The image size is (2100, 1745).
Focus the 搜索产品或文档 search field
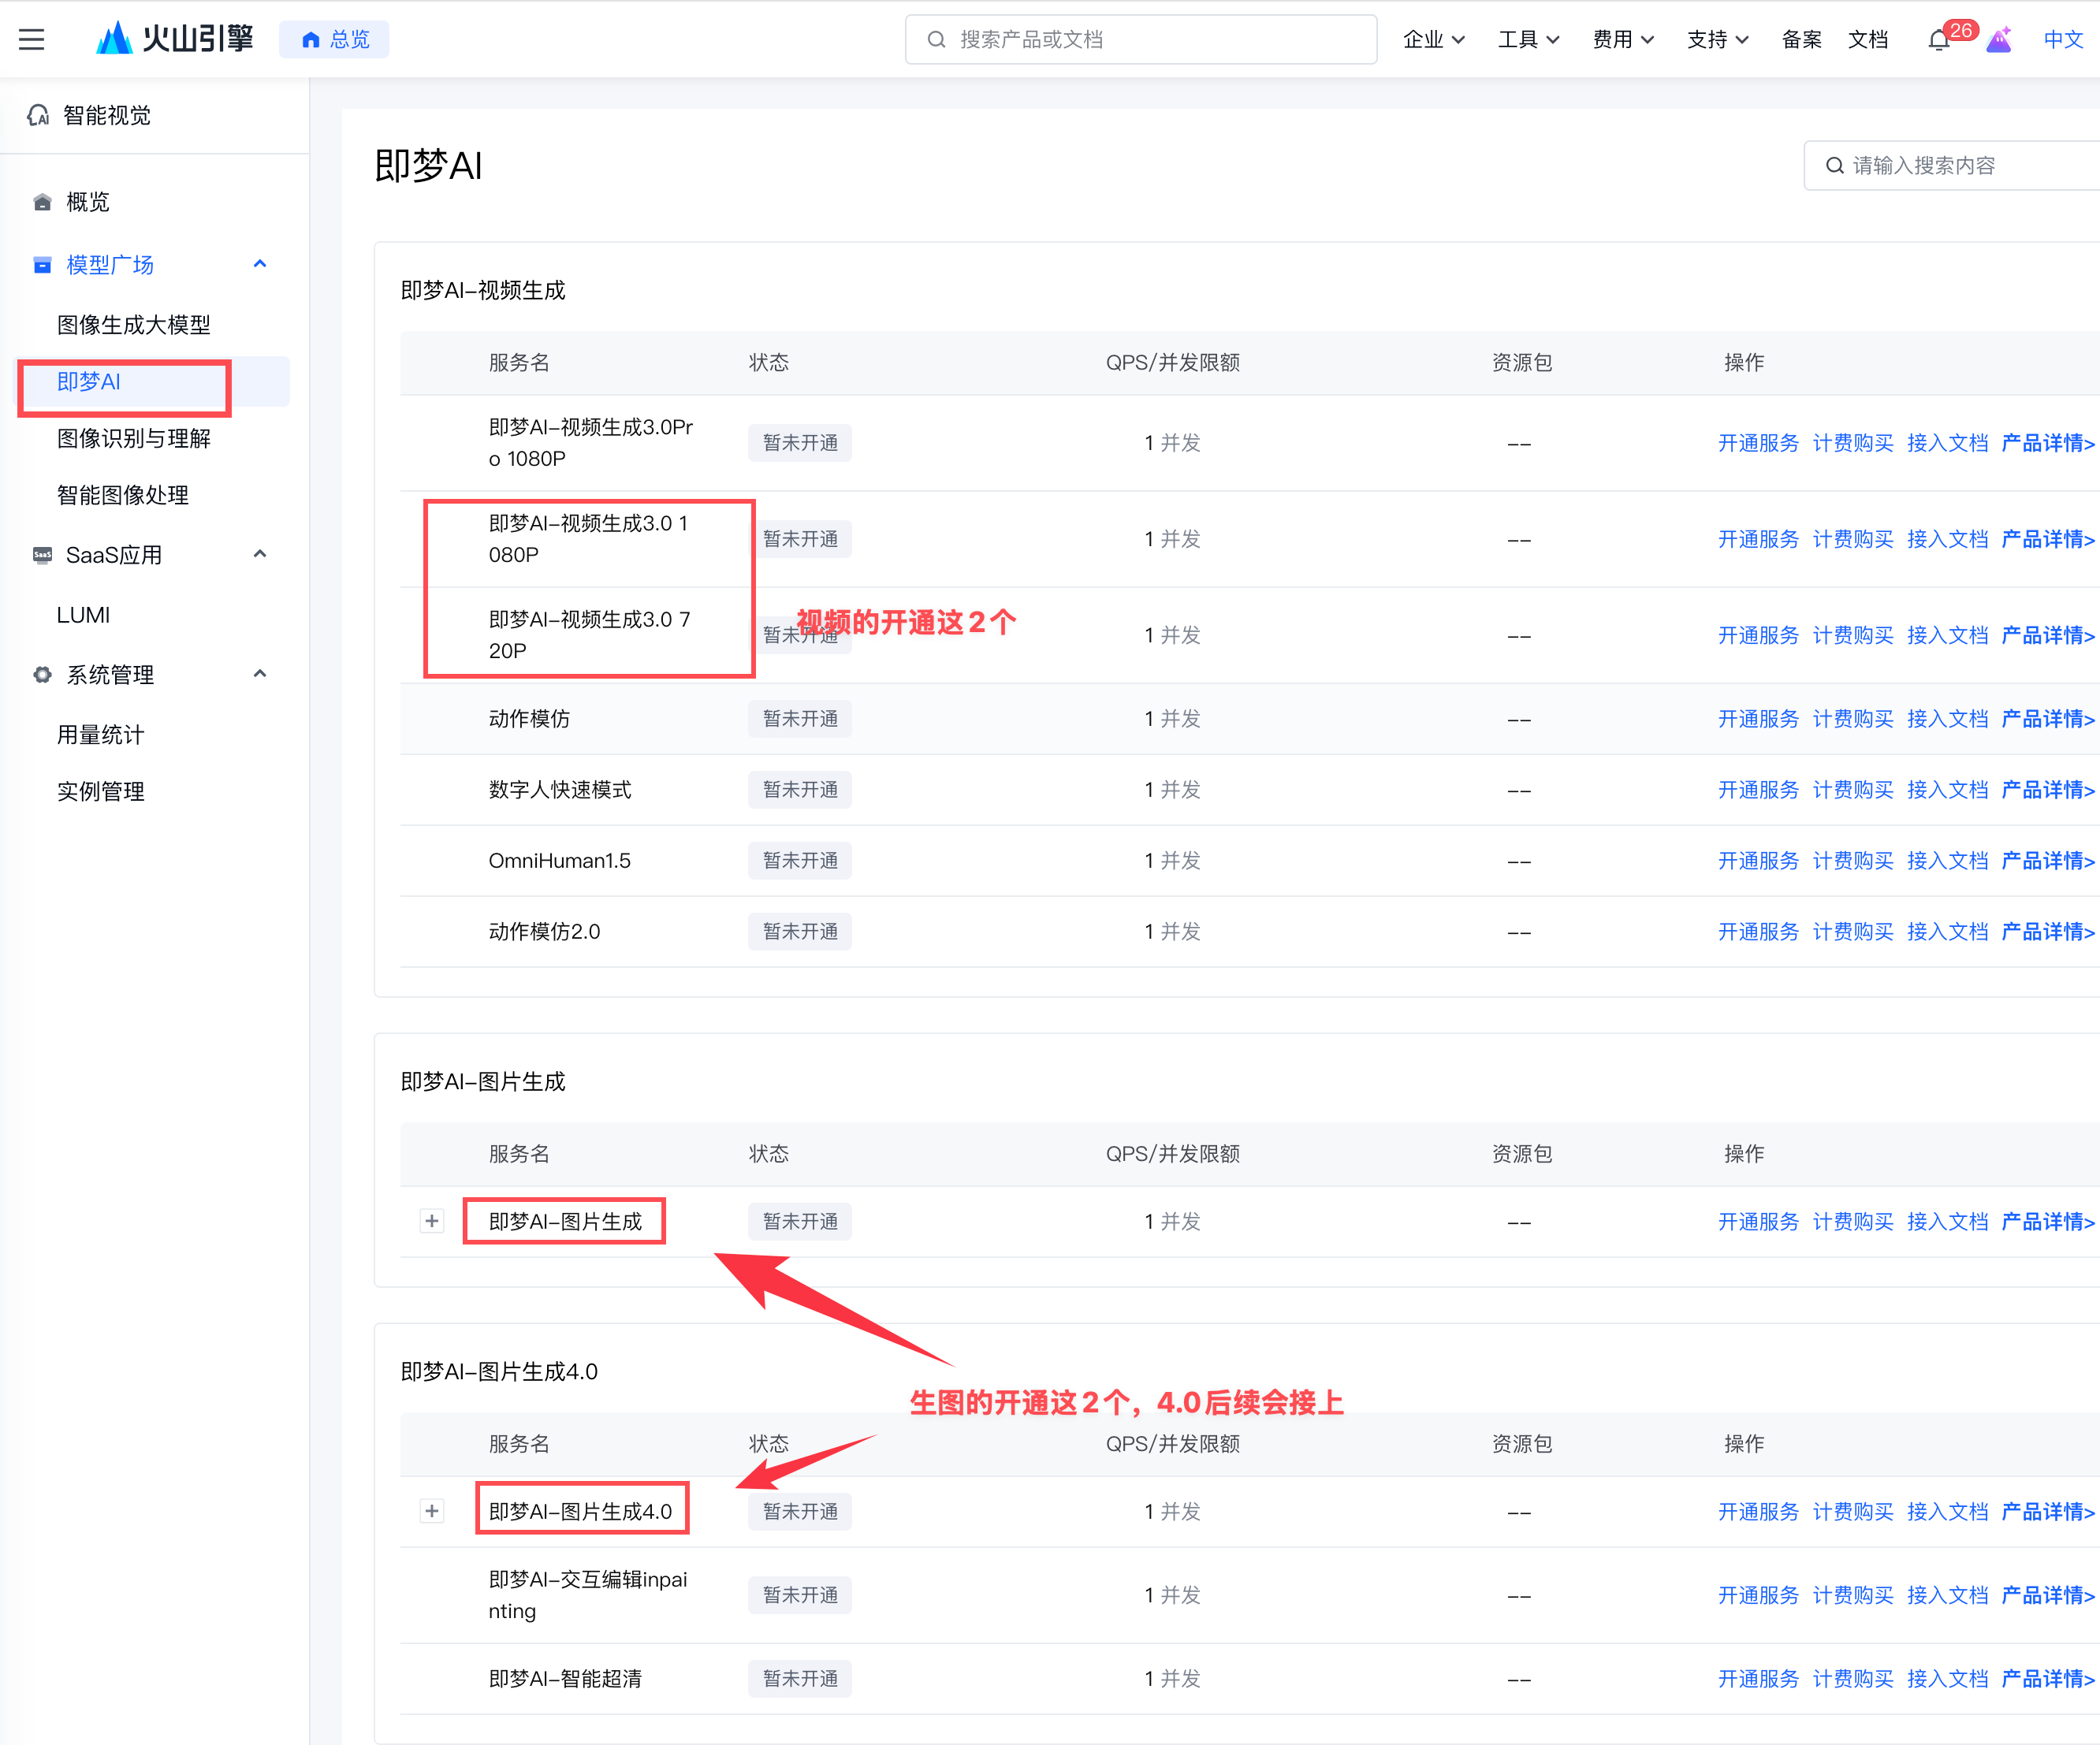(x=1141, y=40)
